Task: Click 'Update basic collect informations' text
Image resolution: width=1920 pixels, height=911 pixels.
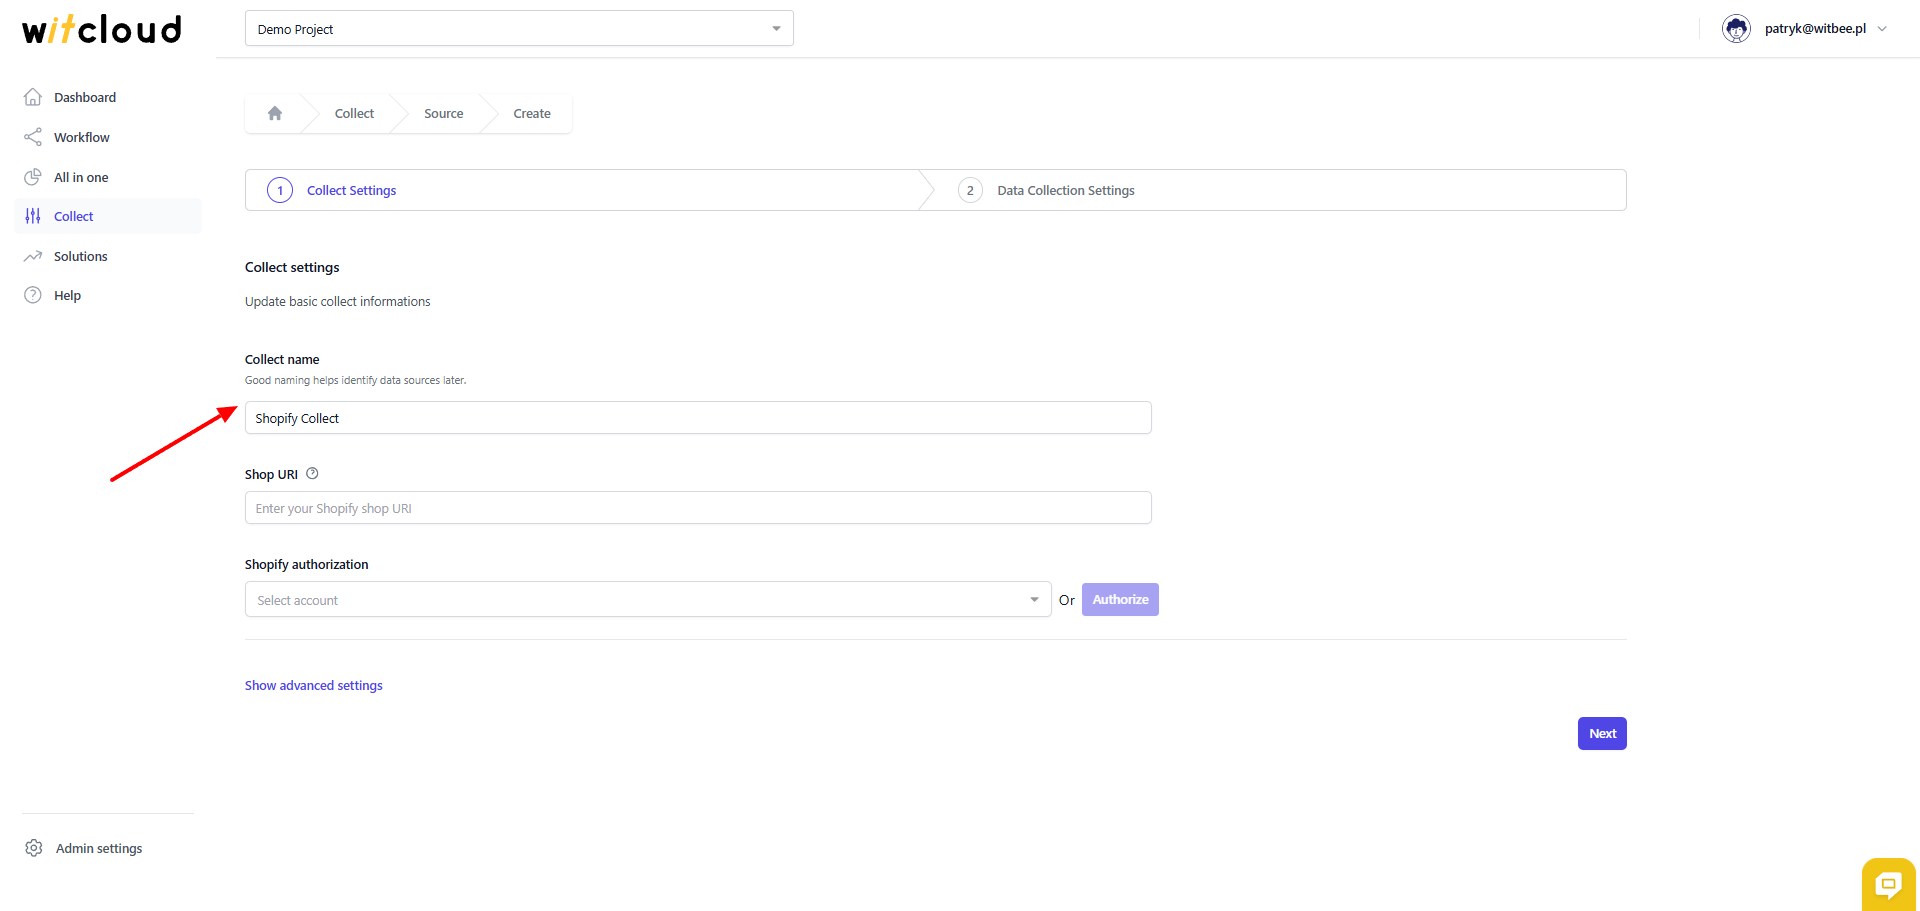Action: [x=338, y=301]
